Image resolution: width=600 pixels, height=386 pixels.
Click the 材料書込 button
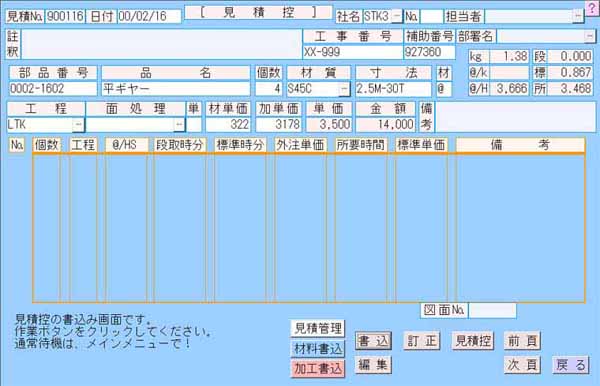318,349
